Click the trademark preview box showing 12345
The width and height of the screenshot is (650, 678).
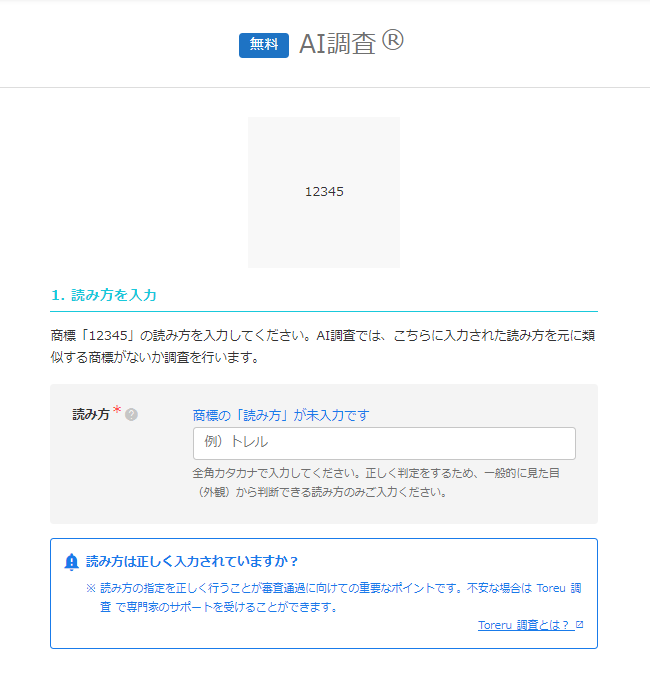pyautogui.click(x=324, y=192)
